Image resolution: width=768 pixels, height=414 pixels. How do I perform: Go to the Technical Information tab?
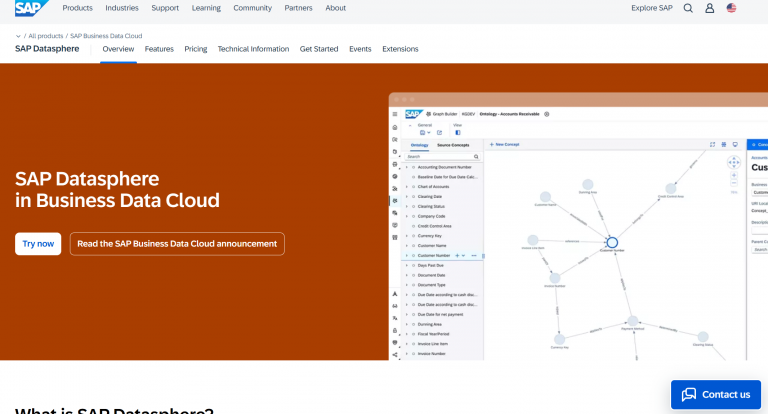(253, 49)
